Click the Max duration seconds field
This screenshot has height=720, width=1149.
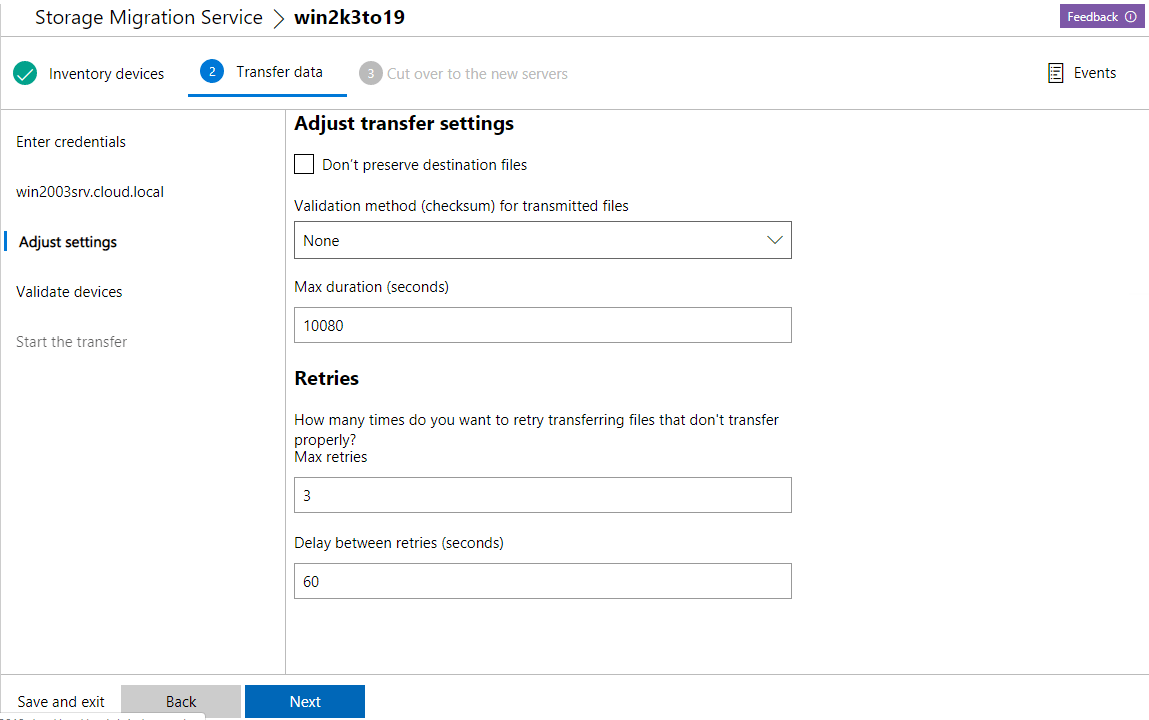542,325
